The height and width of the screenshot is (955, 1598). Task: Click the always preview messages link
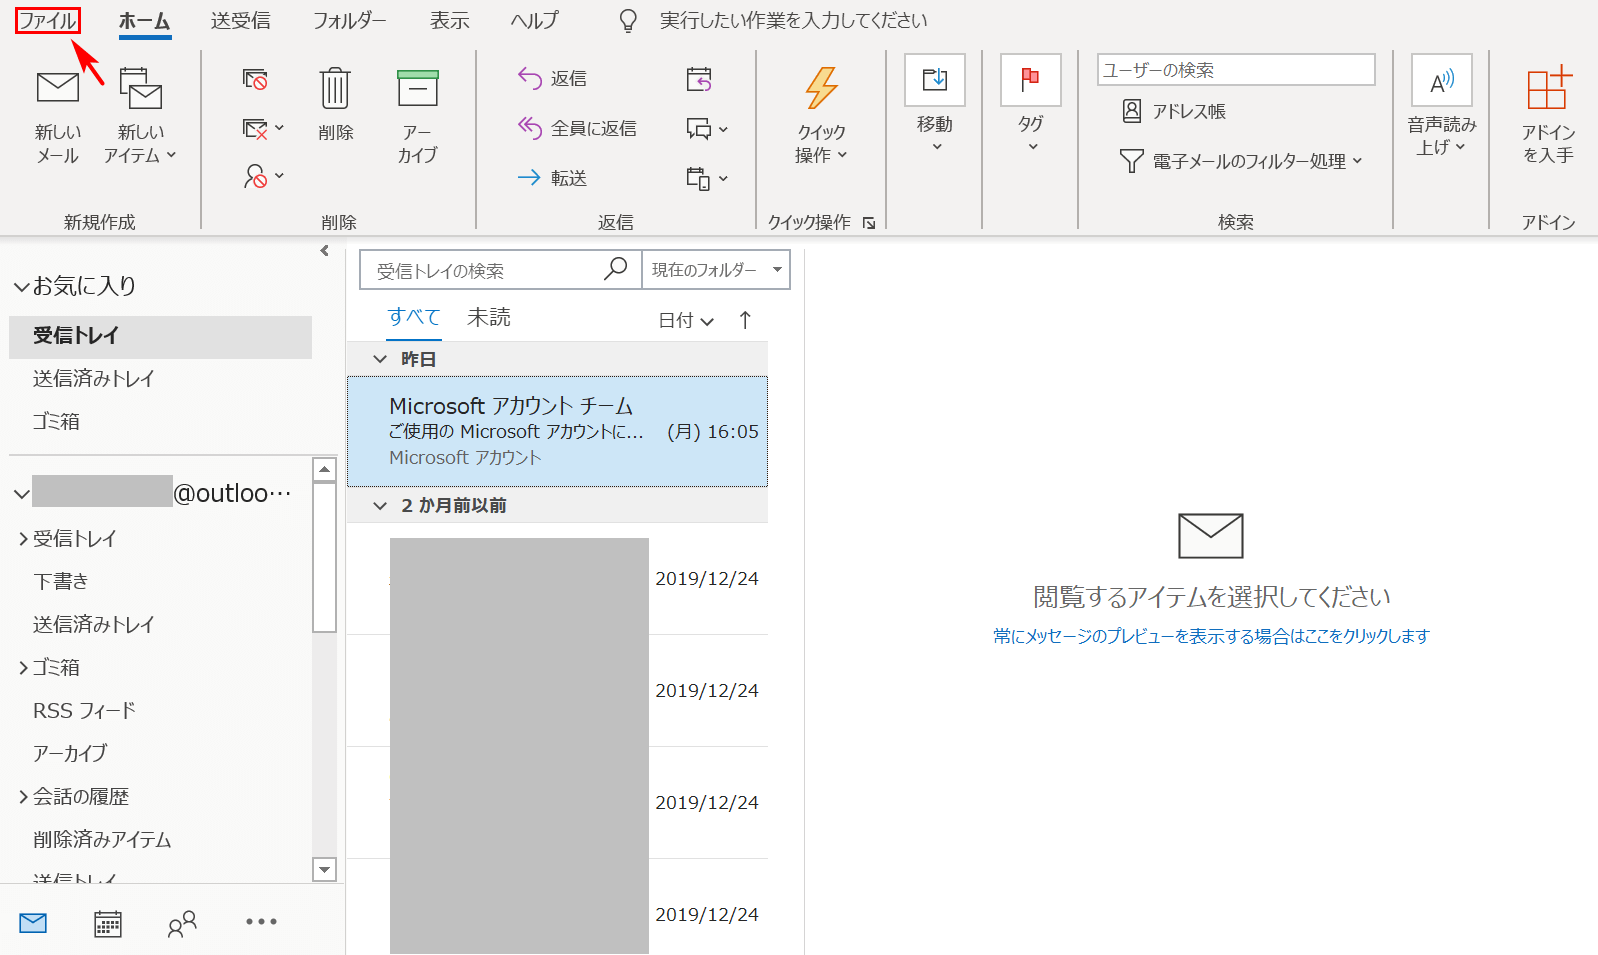(1211, 636)
